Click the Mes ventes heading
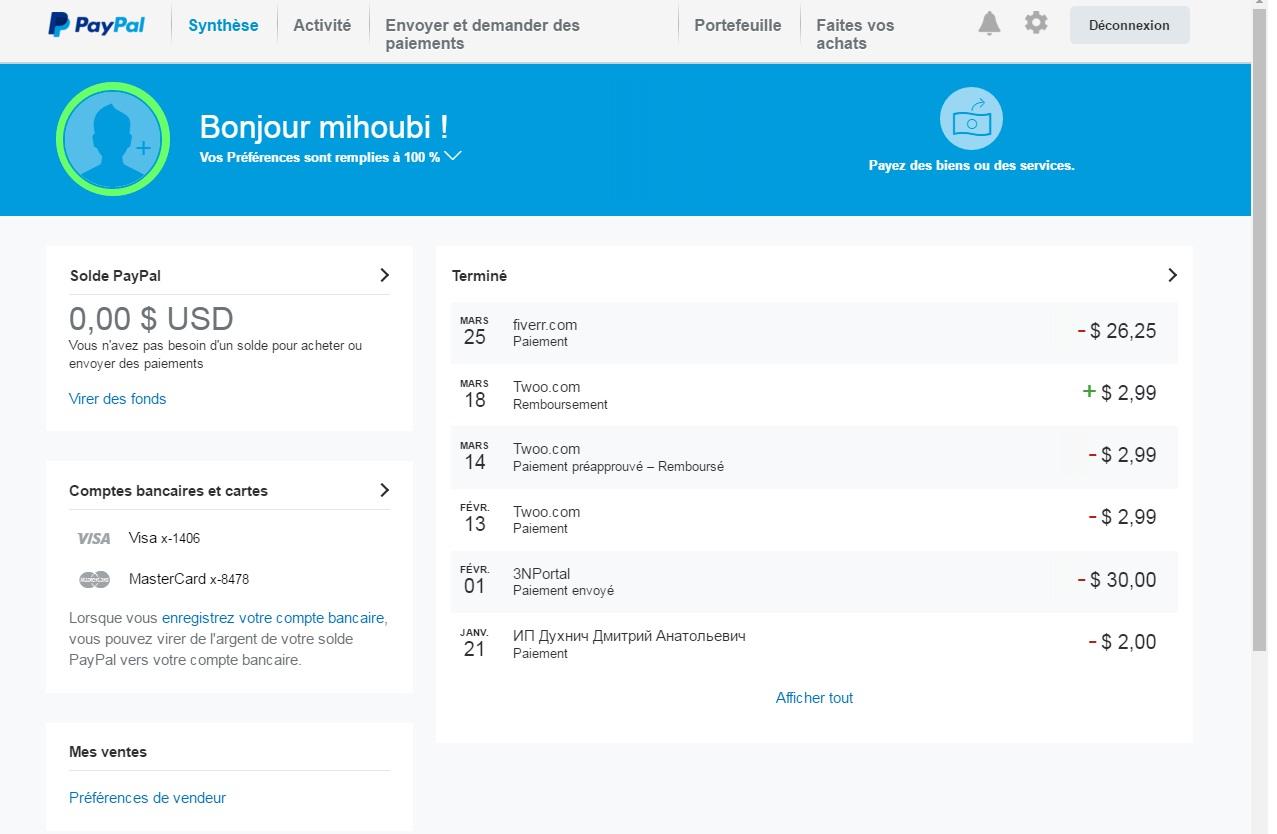The image size is (1277, 834). click(108, 752)
